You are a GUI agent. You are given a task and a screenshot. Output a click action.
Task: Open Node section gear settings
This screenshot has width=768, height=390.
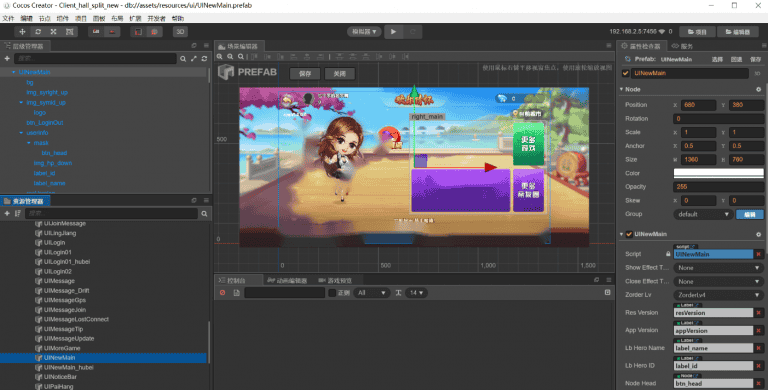click(759, 89)
